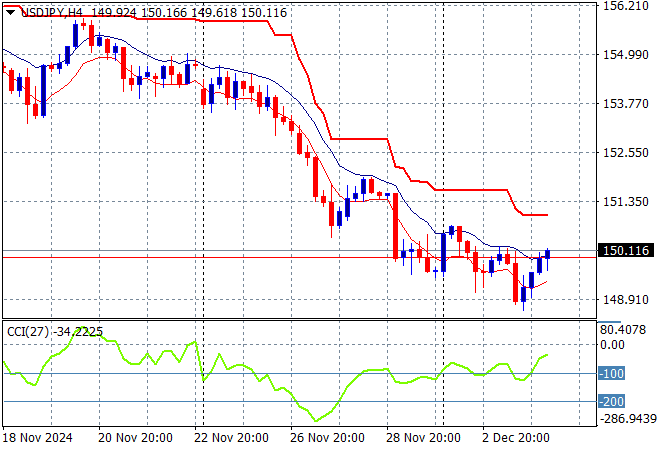Select the OHLC values 149.924 150.166 149.618

tap(164, 13)
